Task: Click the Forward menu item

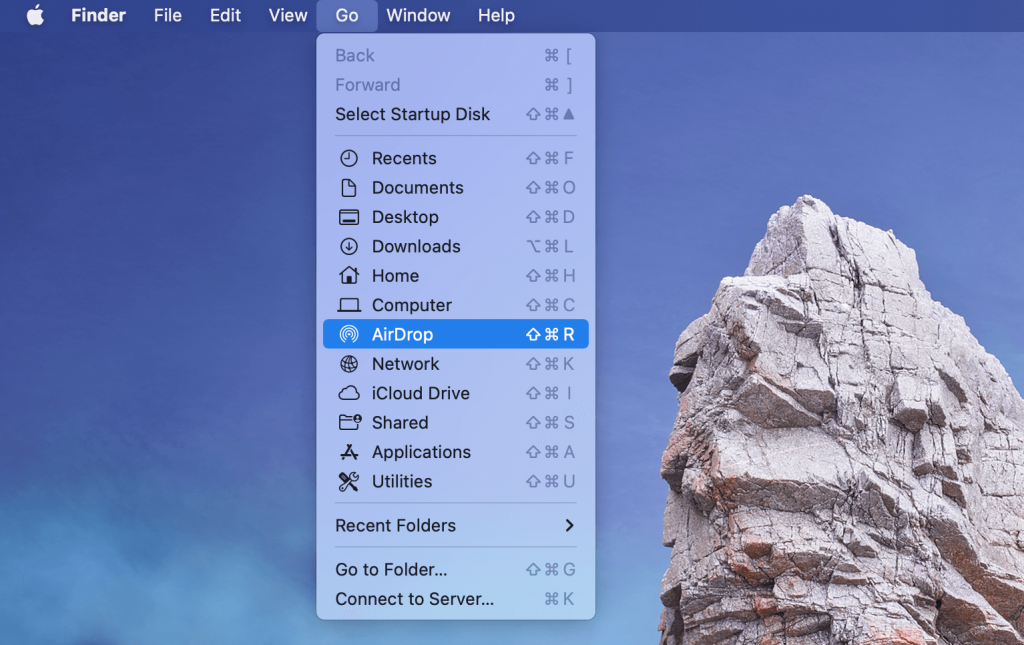Action: coord(456,85)
